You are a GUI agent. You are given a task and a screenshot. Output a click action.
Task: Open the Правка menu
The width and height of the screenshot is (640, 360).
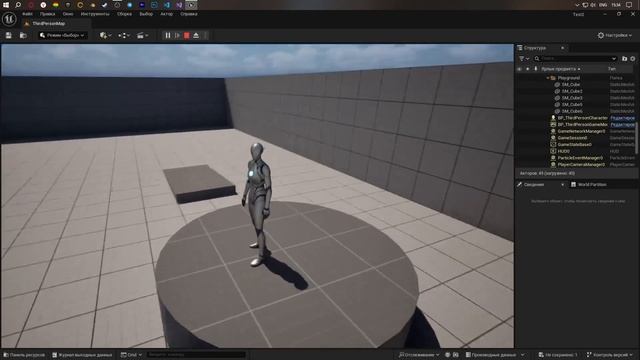(x=47, y=14)
